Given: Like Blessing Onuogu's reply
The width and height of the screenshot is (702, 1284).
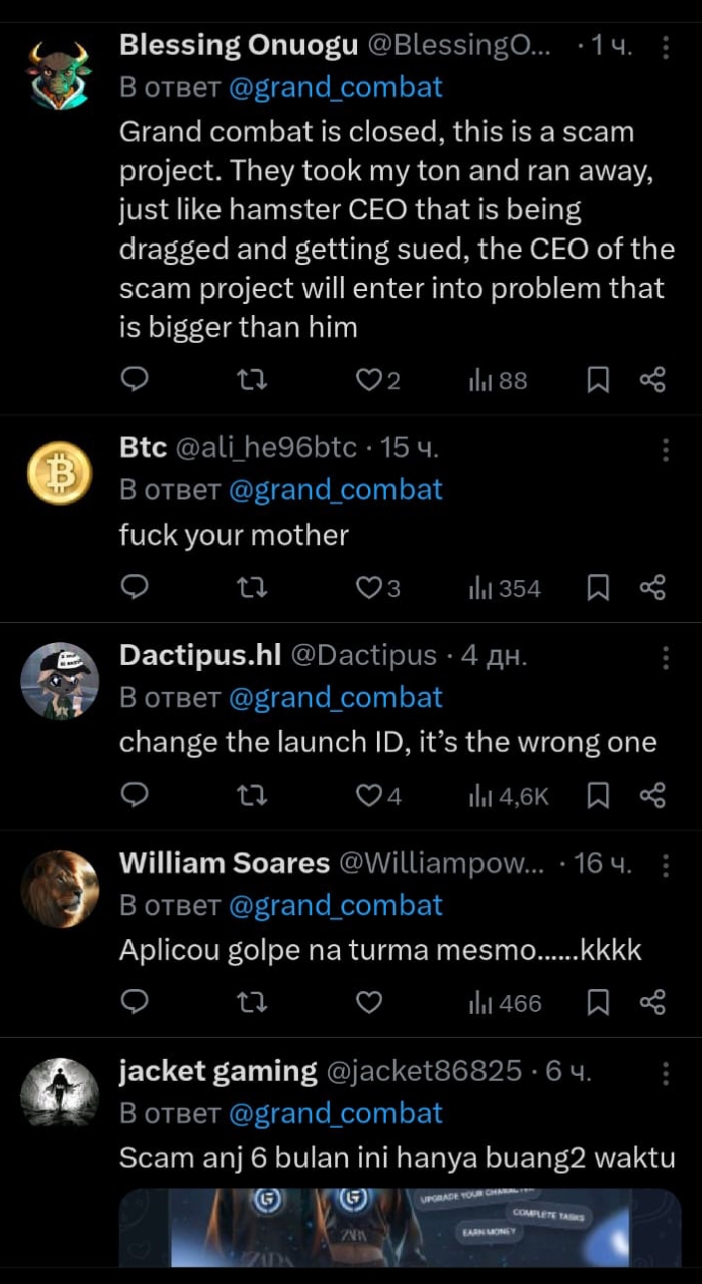Looking at the screenshot, I should click(370, 380).
